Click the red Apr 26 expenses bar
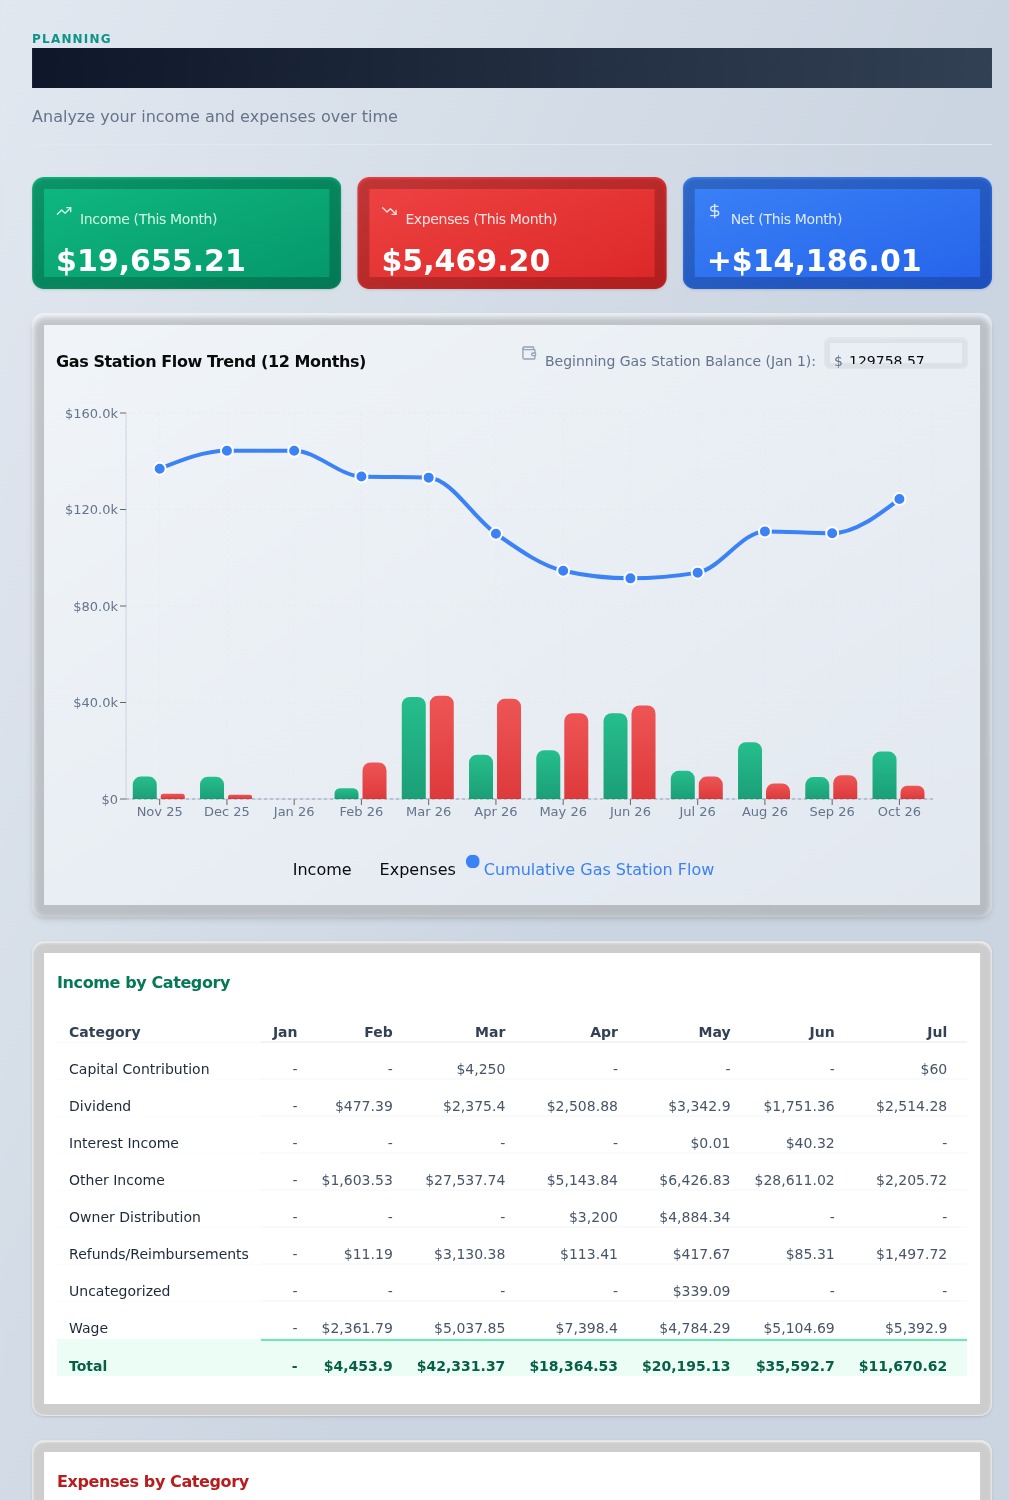This screenshot has width=1009, height=1500. click(x=509, y=749)
